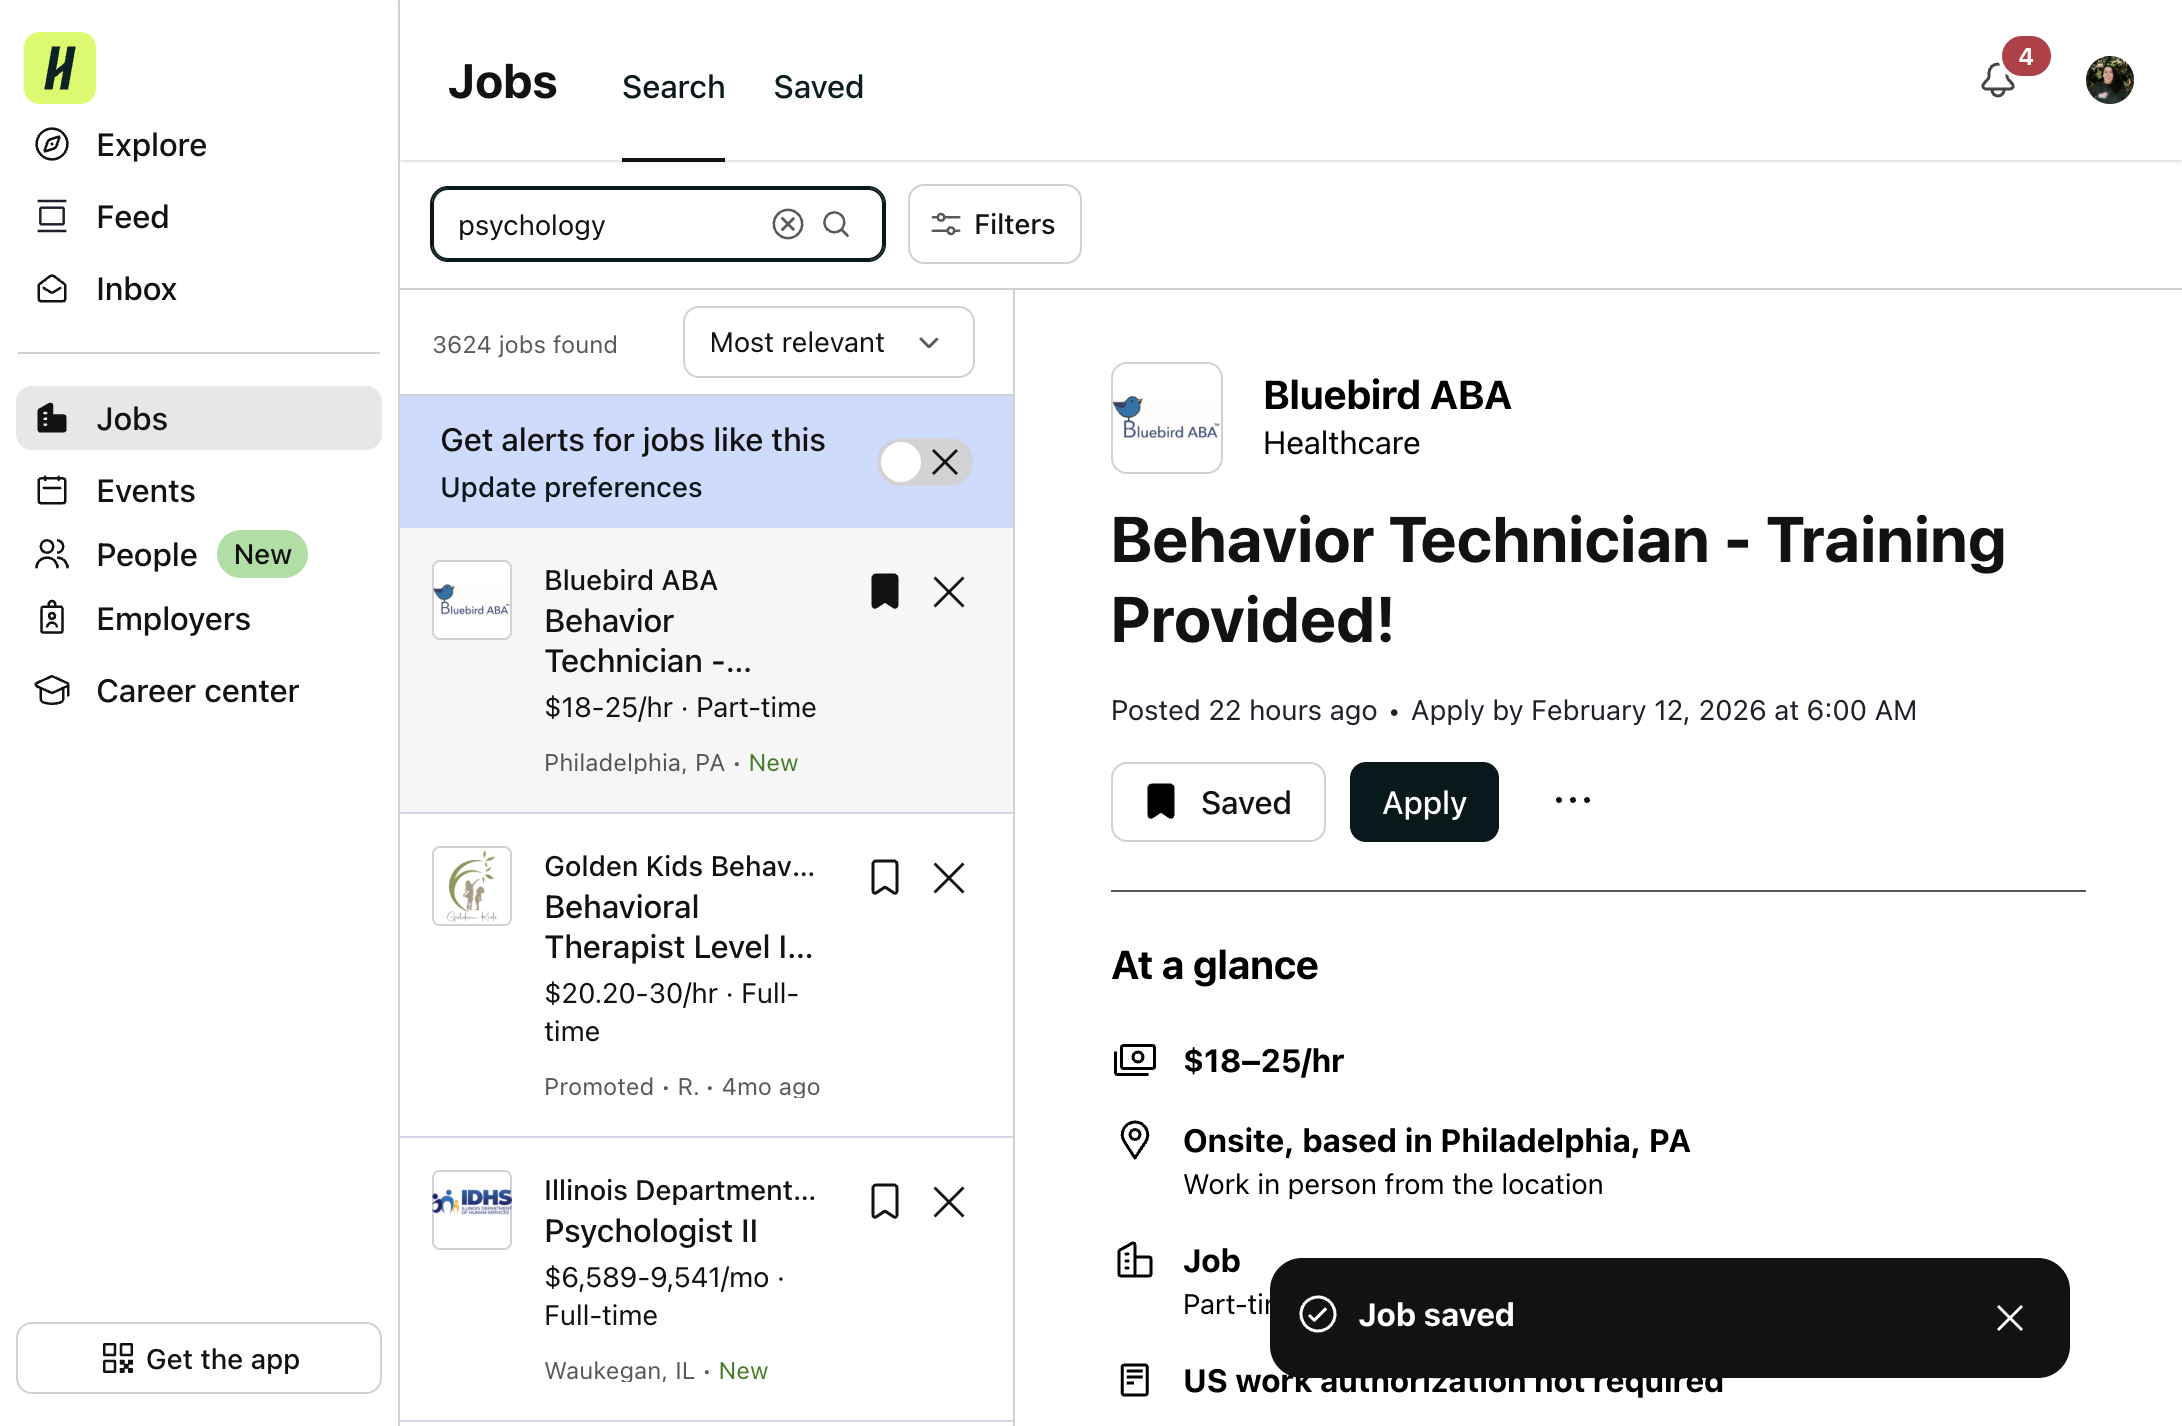Viewport: 2182px width, 1426px height.
Task: Click the Get the app button
Action: point(199,1358)
